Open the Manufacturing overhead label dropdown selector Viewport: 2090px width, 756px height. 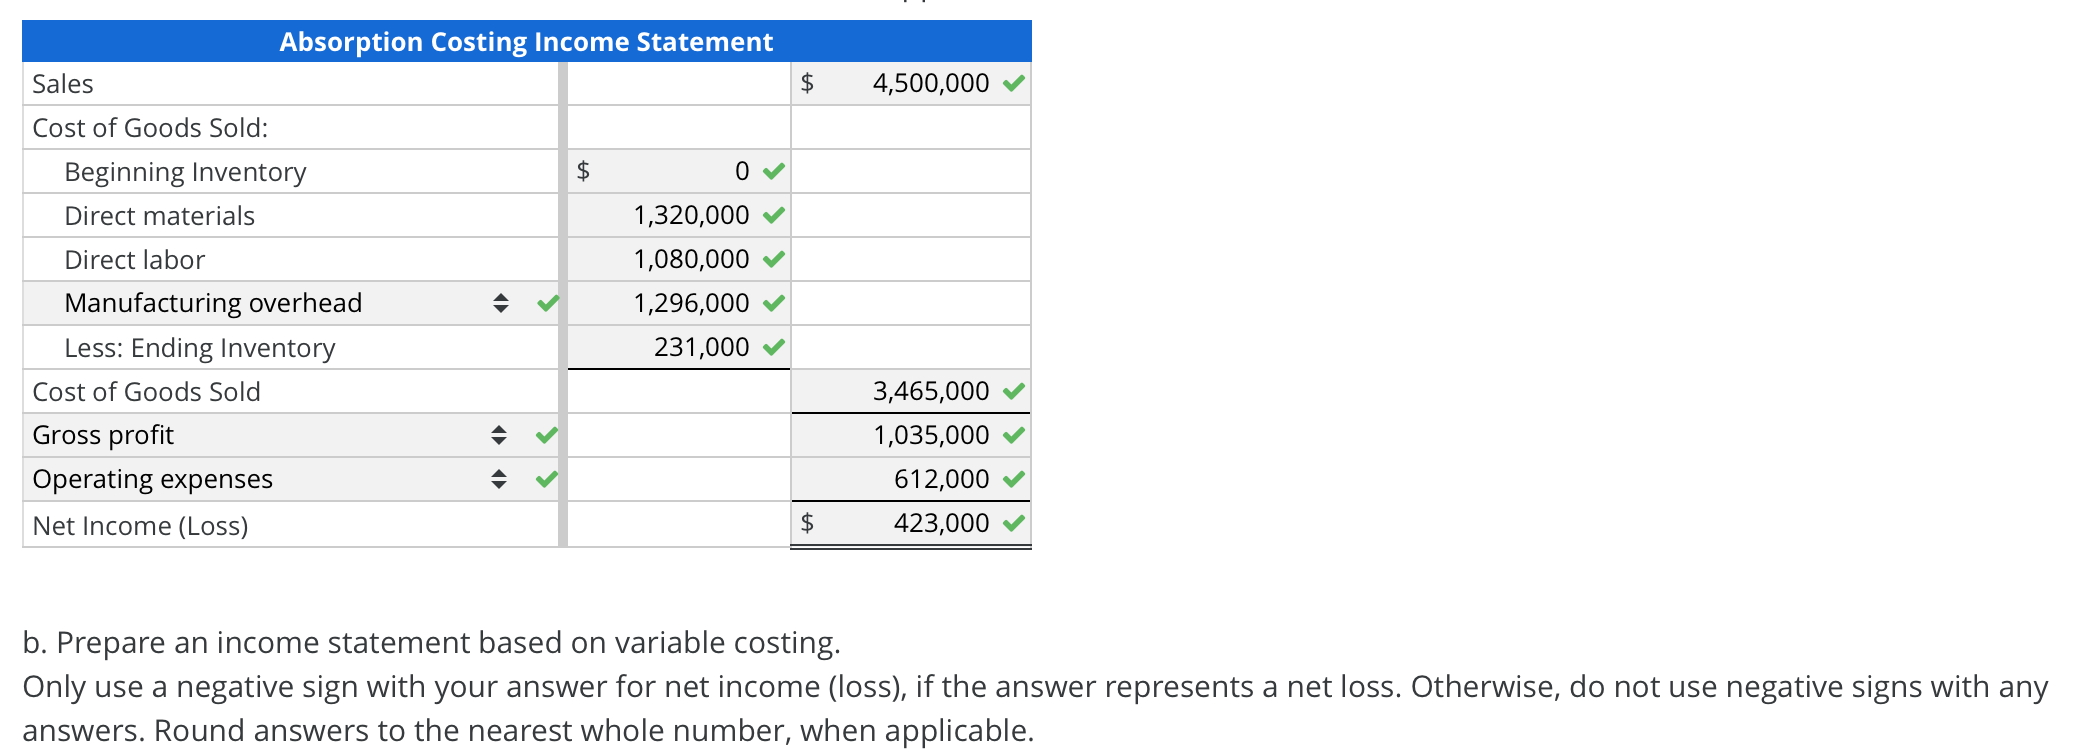pyautogui.click(x=499, y=302)
